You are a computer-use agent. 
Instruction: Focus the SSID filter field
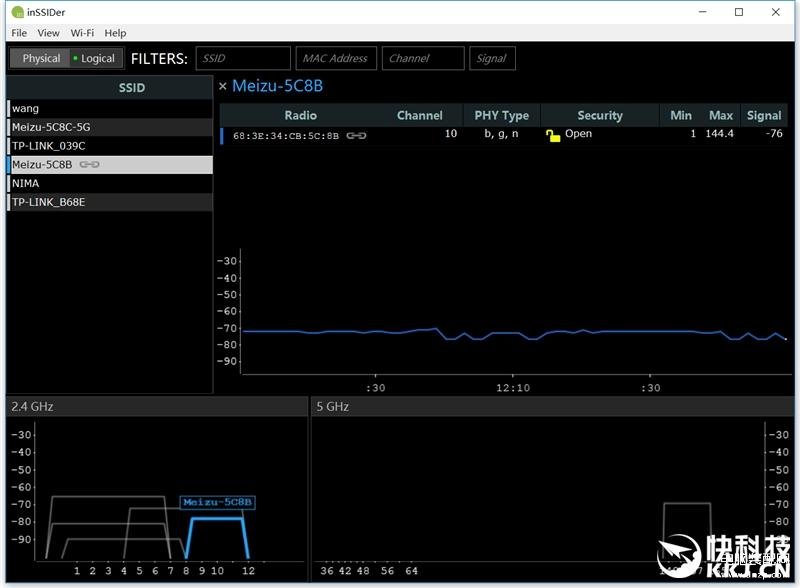coord(243,58)
